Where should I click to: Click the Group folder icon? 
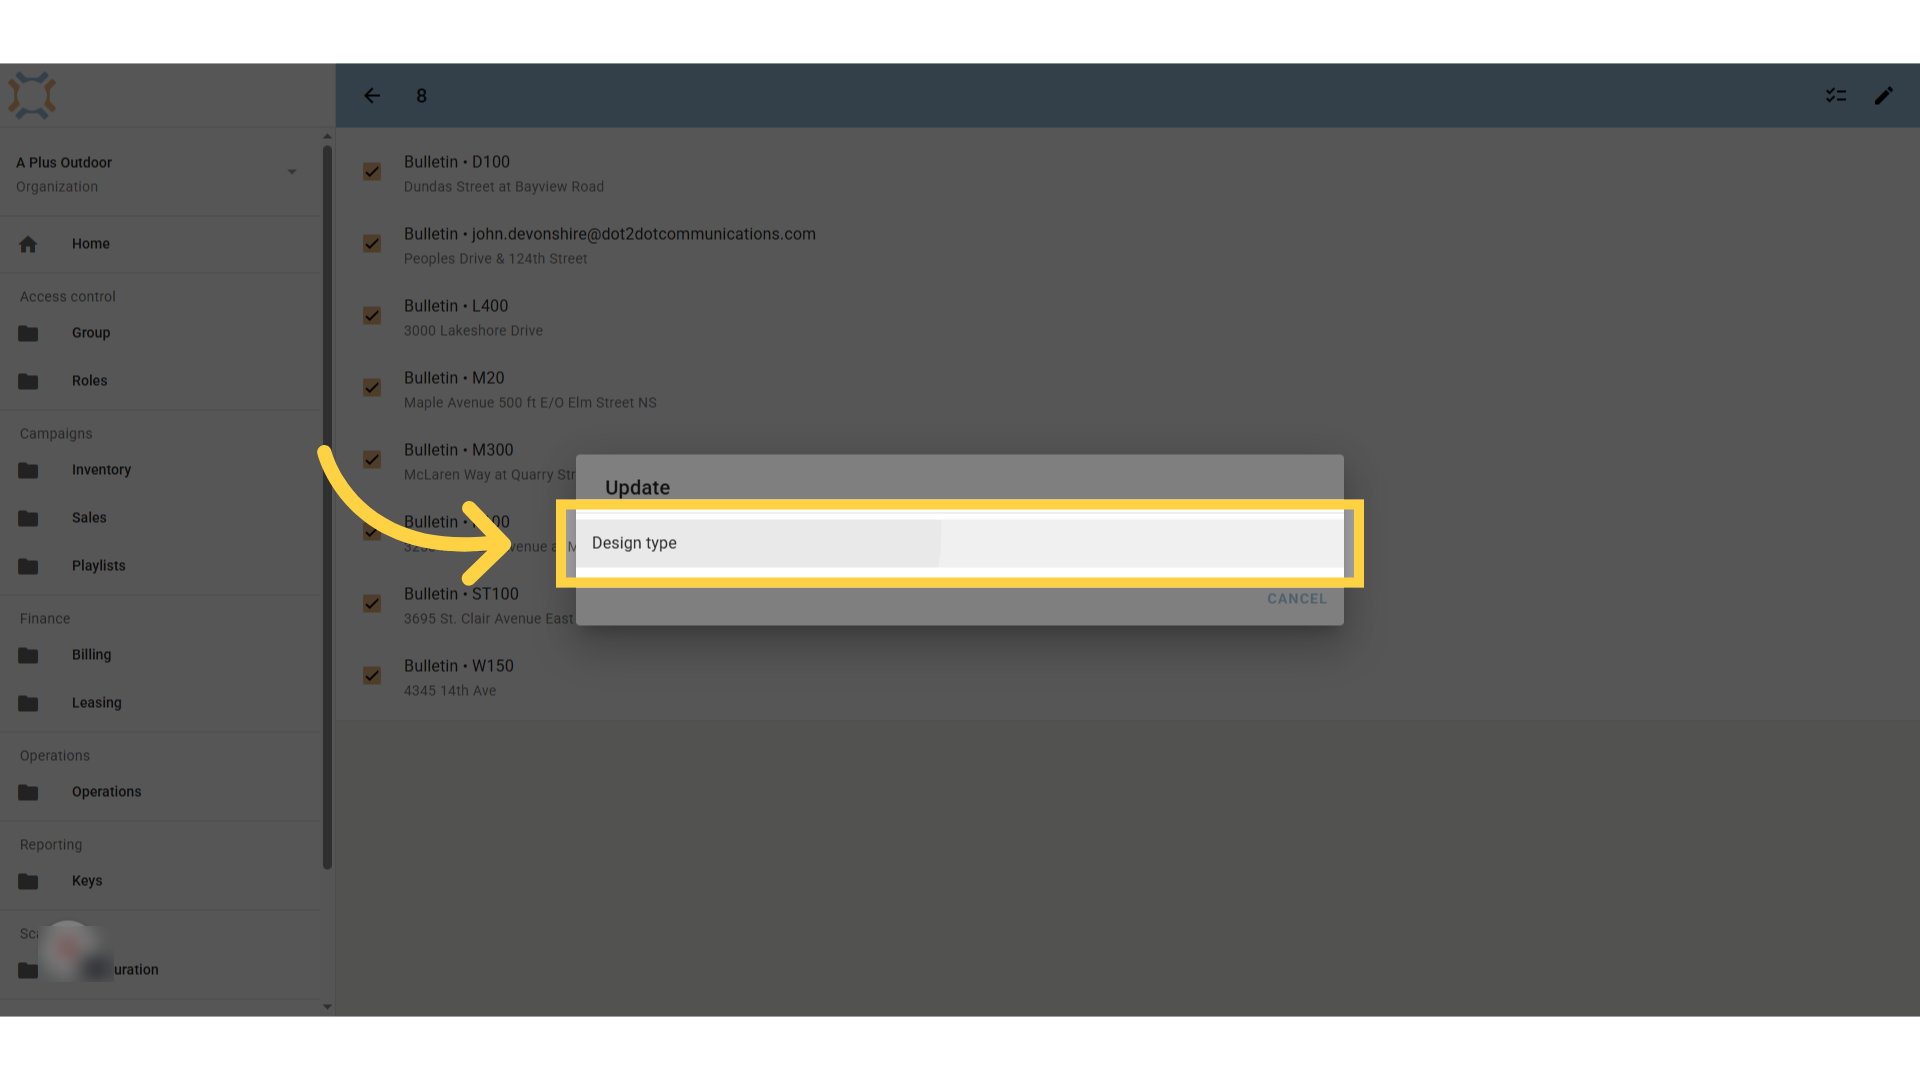[28, 333]
